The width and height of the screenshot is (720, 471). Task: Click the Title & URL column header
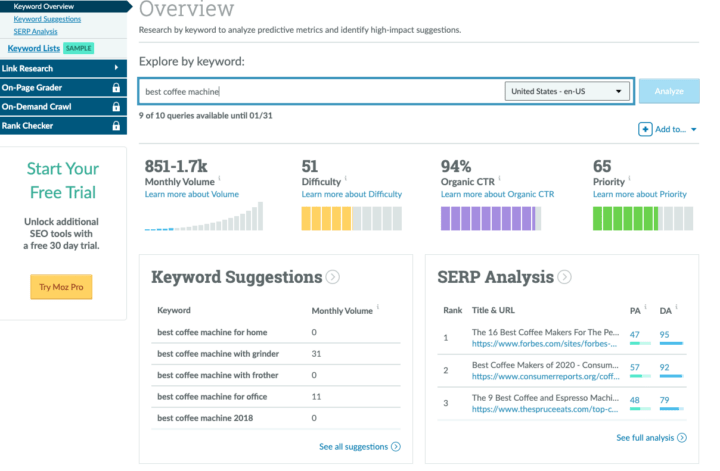point(493,310)
